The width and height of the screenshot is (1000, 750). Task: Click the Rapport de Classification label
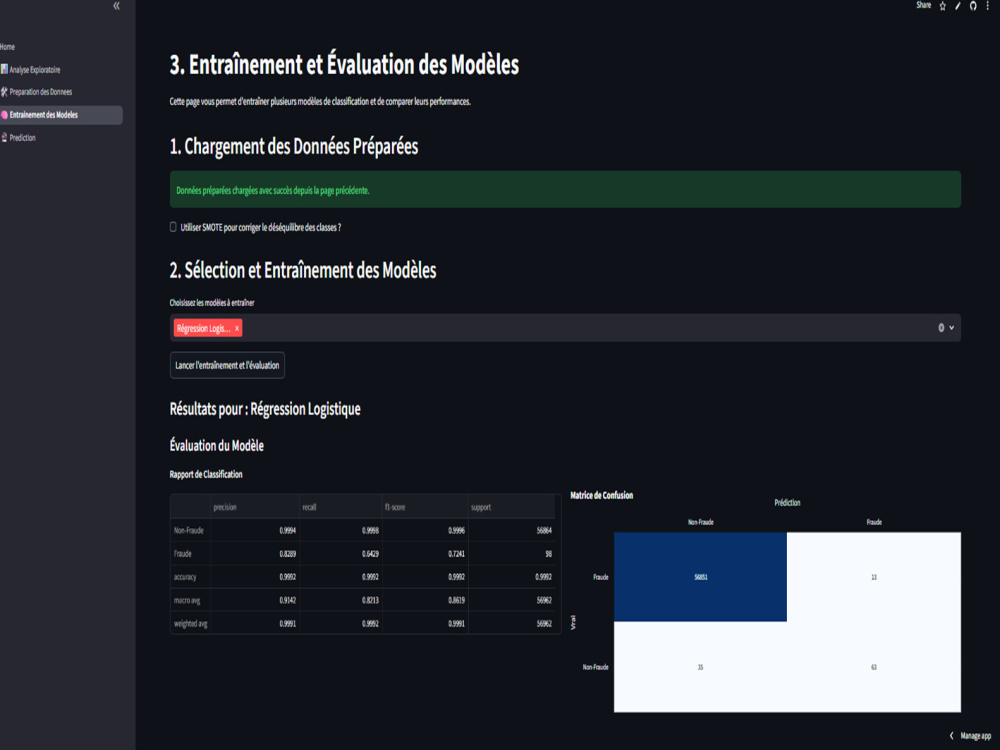(x=206, y=474)
